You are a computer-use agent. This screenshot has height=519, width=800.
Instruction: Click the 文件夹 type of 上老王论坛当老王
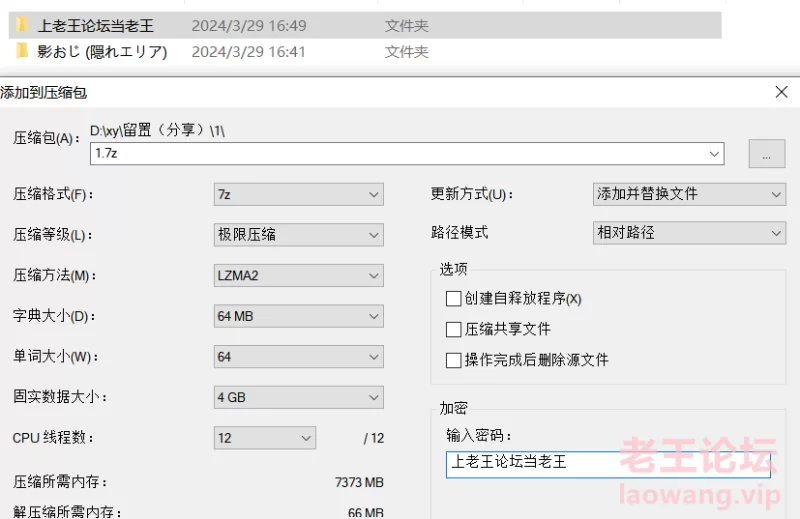coord(407,26)
